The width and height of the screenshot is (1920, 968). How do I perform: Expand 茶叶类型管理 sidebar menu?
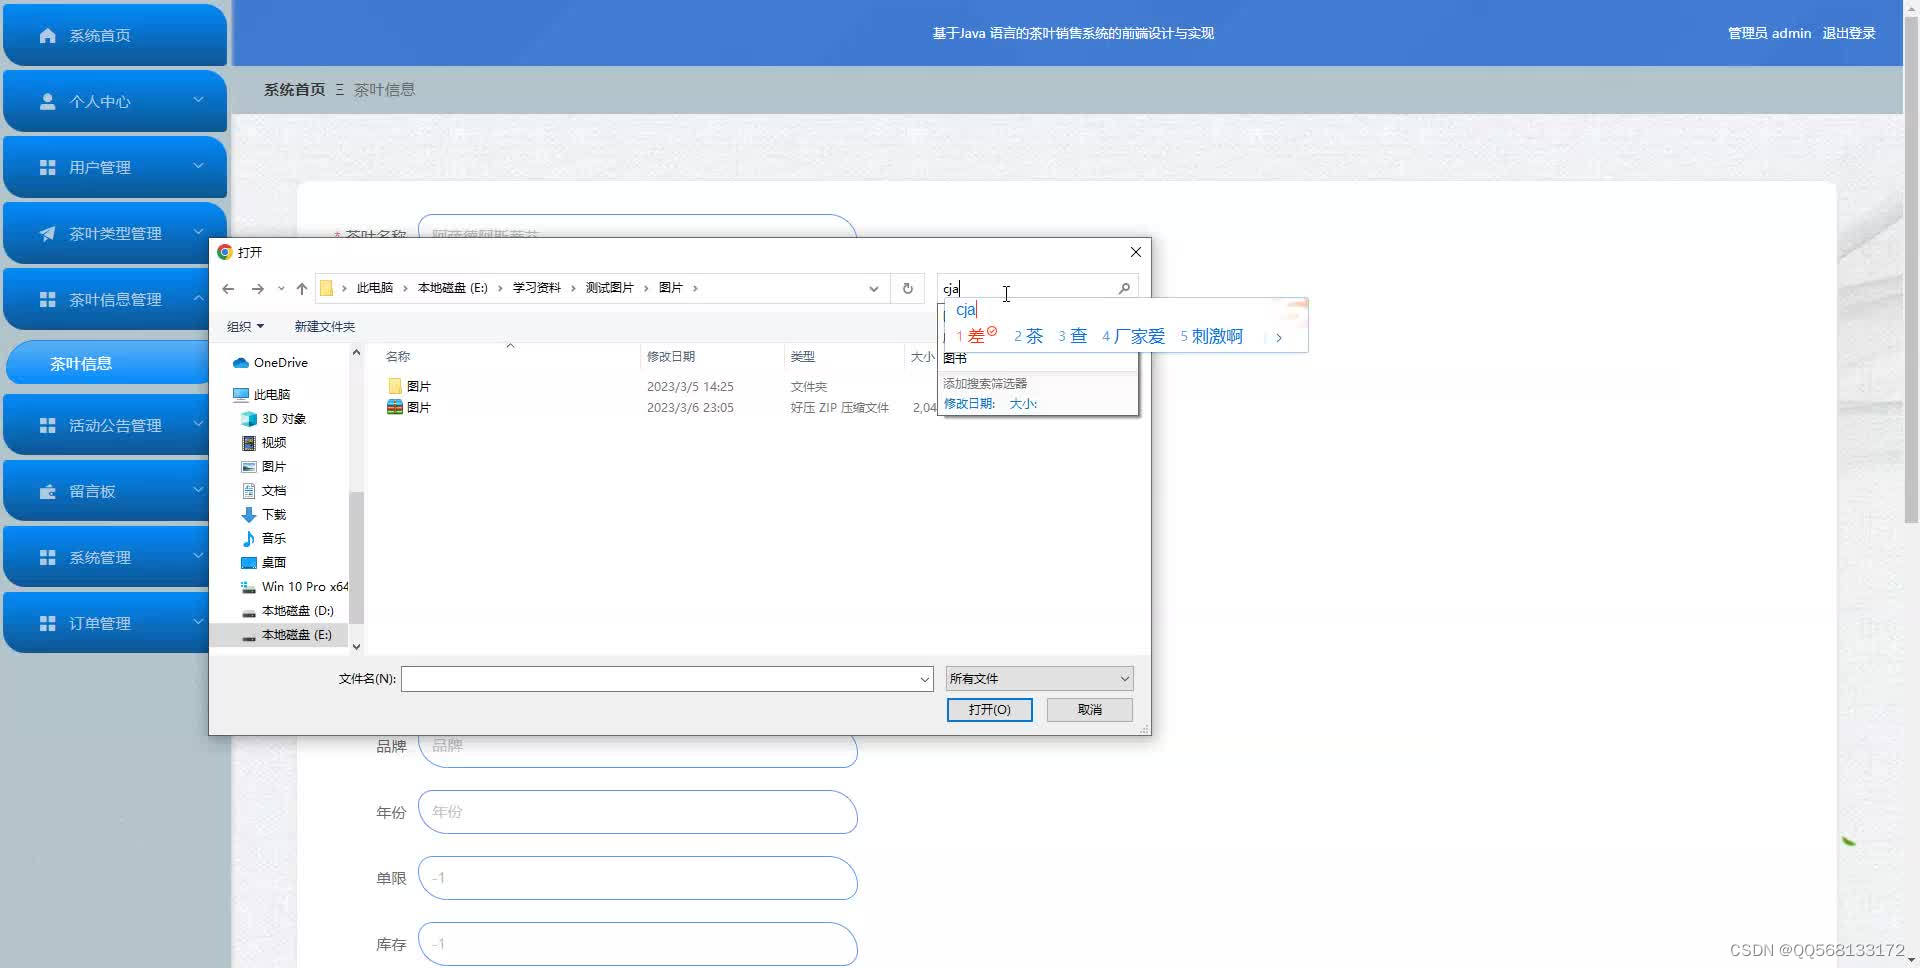(198, 232)
